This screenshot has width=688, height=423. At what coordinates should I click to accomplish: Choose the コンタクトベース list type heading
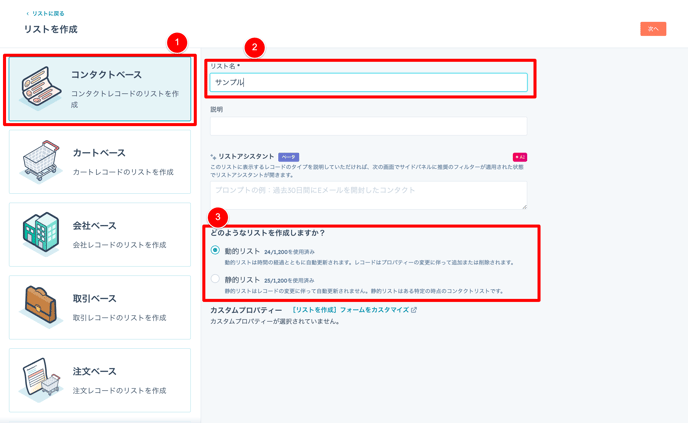click(107, 75)
